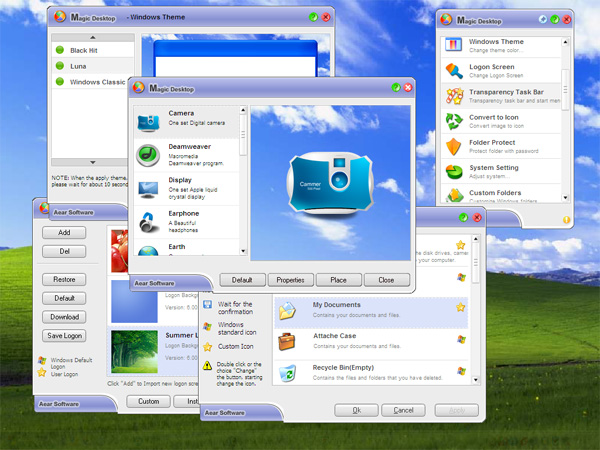Open the Windows Theme menu entry
Screen dimensions: 600x450
[x=501, y=45]
